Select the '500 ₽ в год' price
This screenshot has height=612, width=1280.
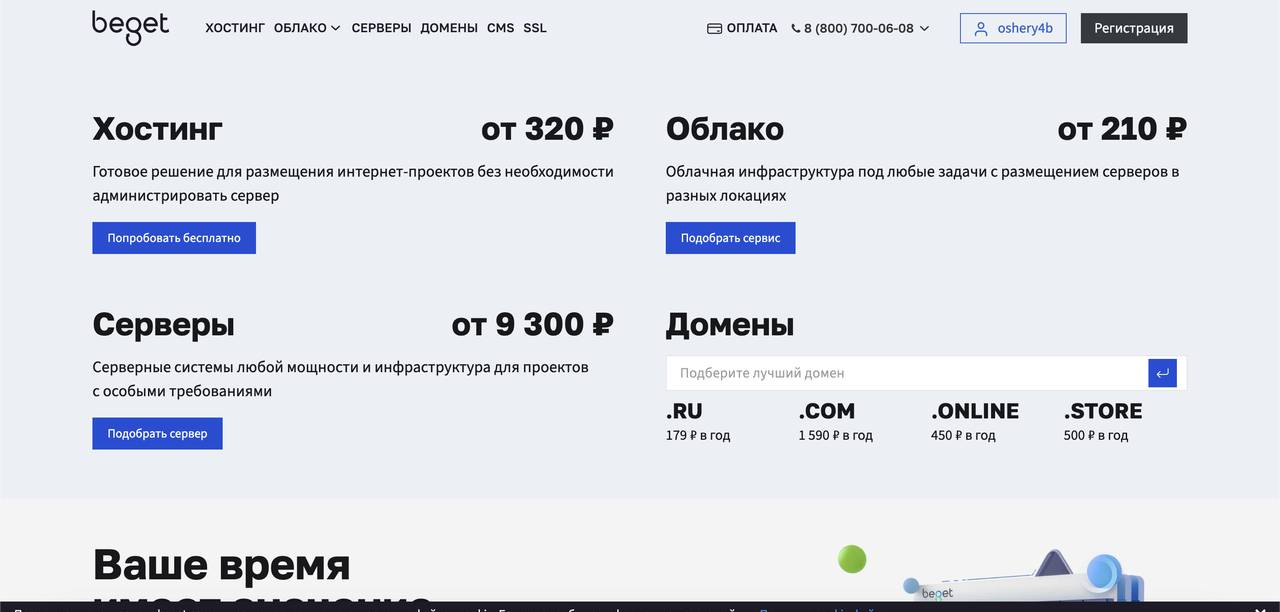tap(1096, 436)
